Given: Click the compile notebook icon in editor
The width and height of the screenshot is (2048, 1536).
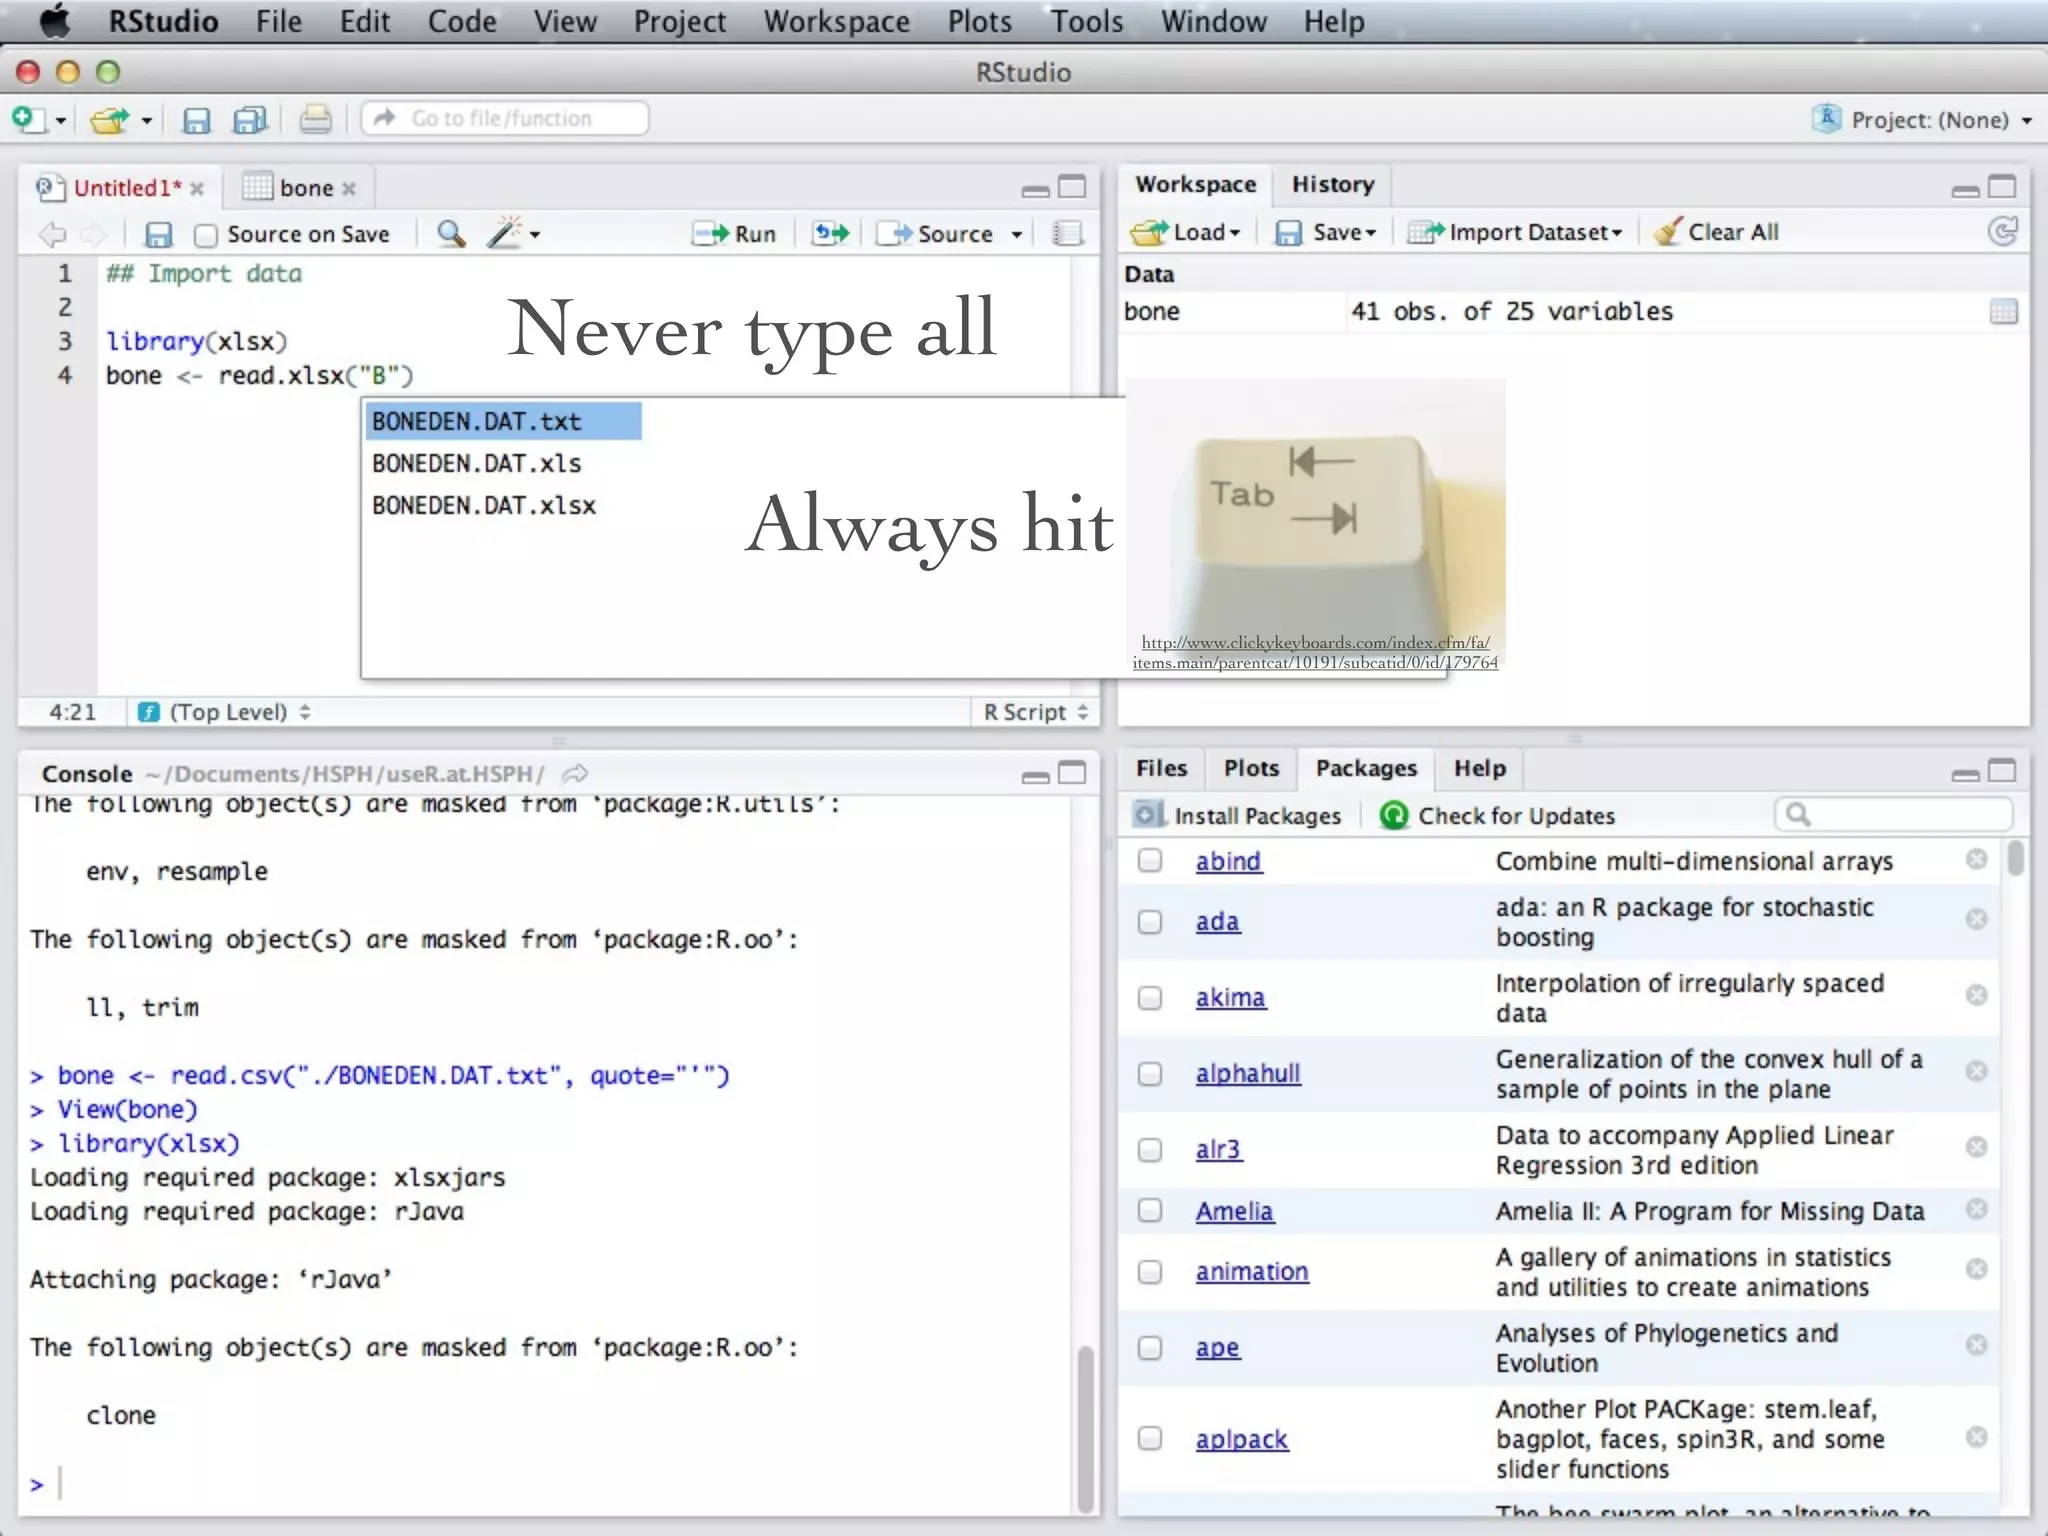Looking at the screenshot, I should (1068, 233).
